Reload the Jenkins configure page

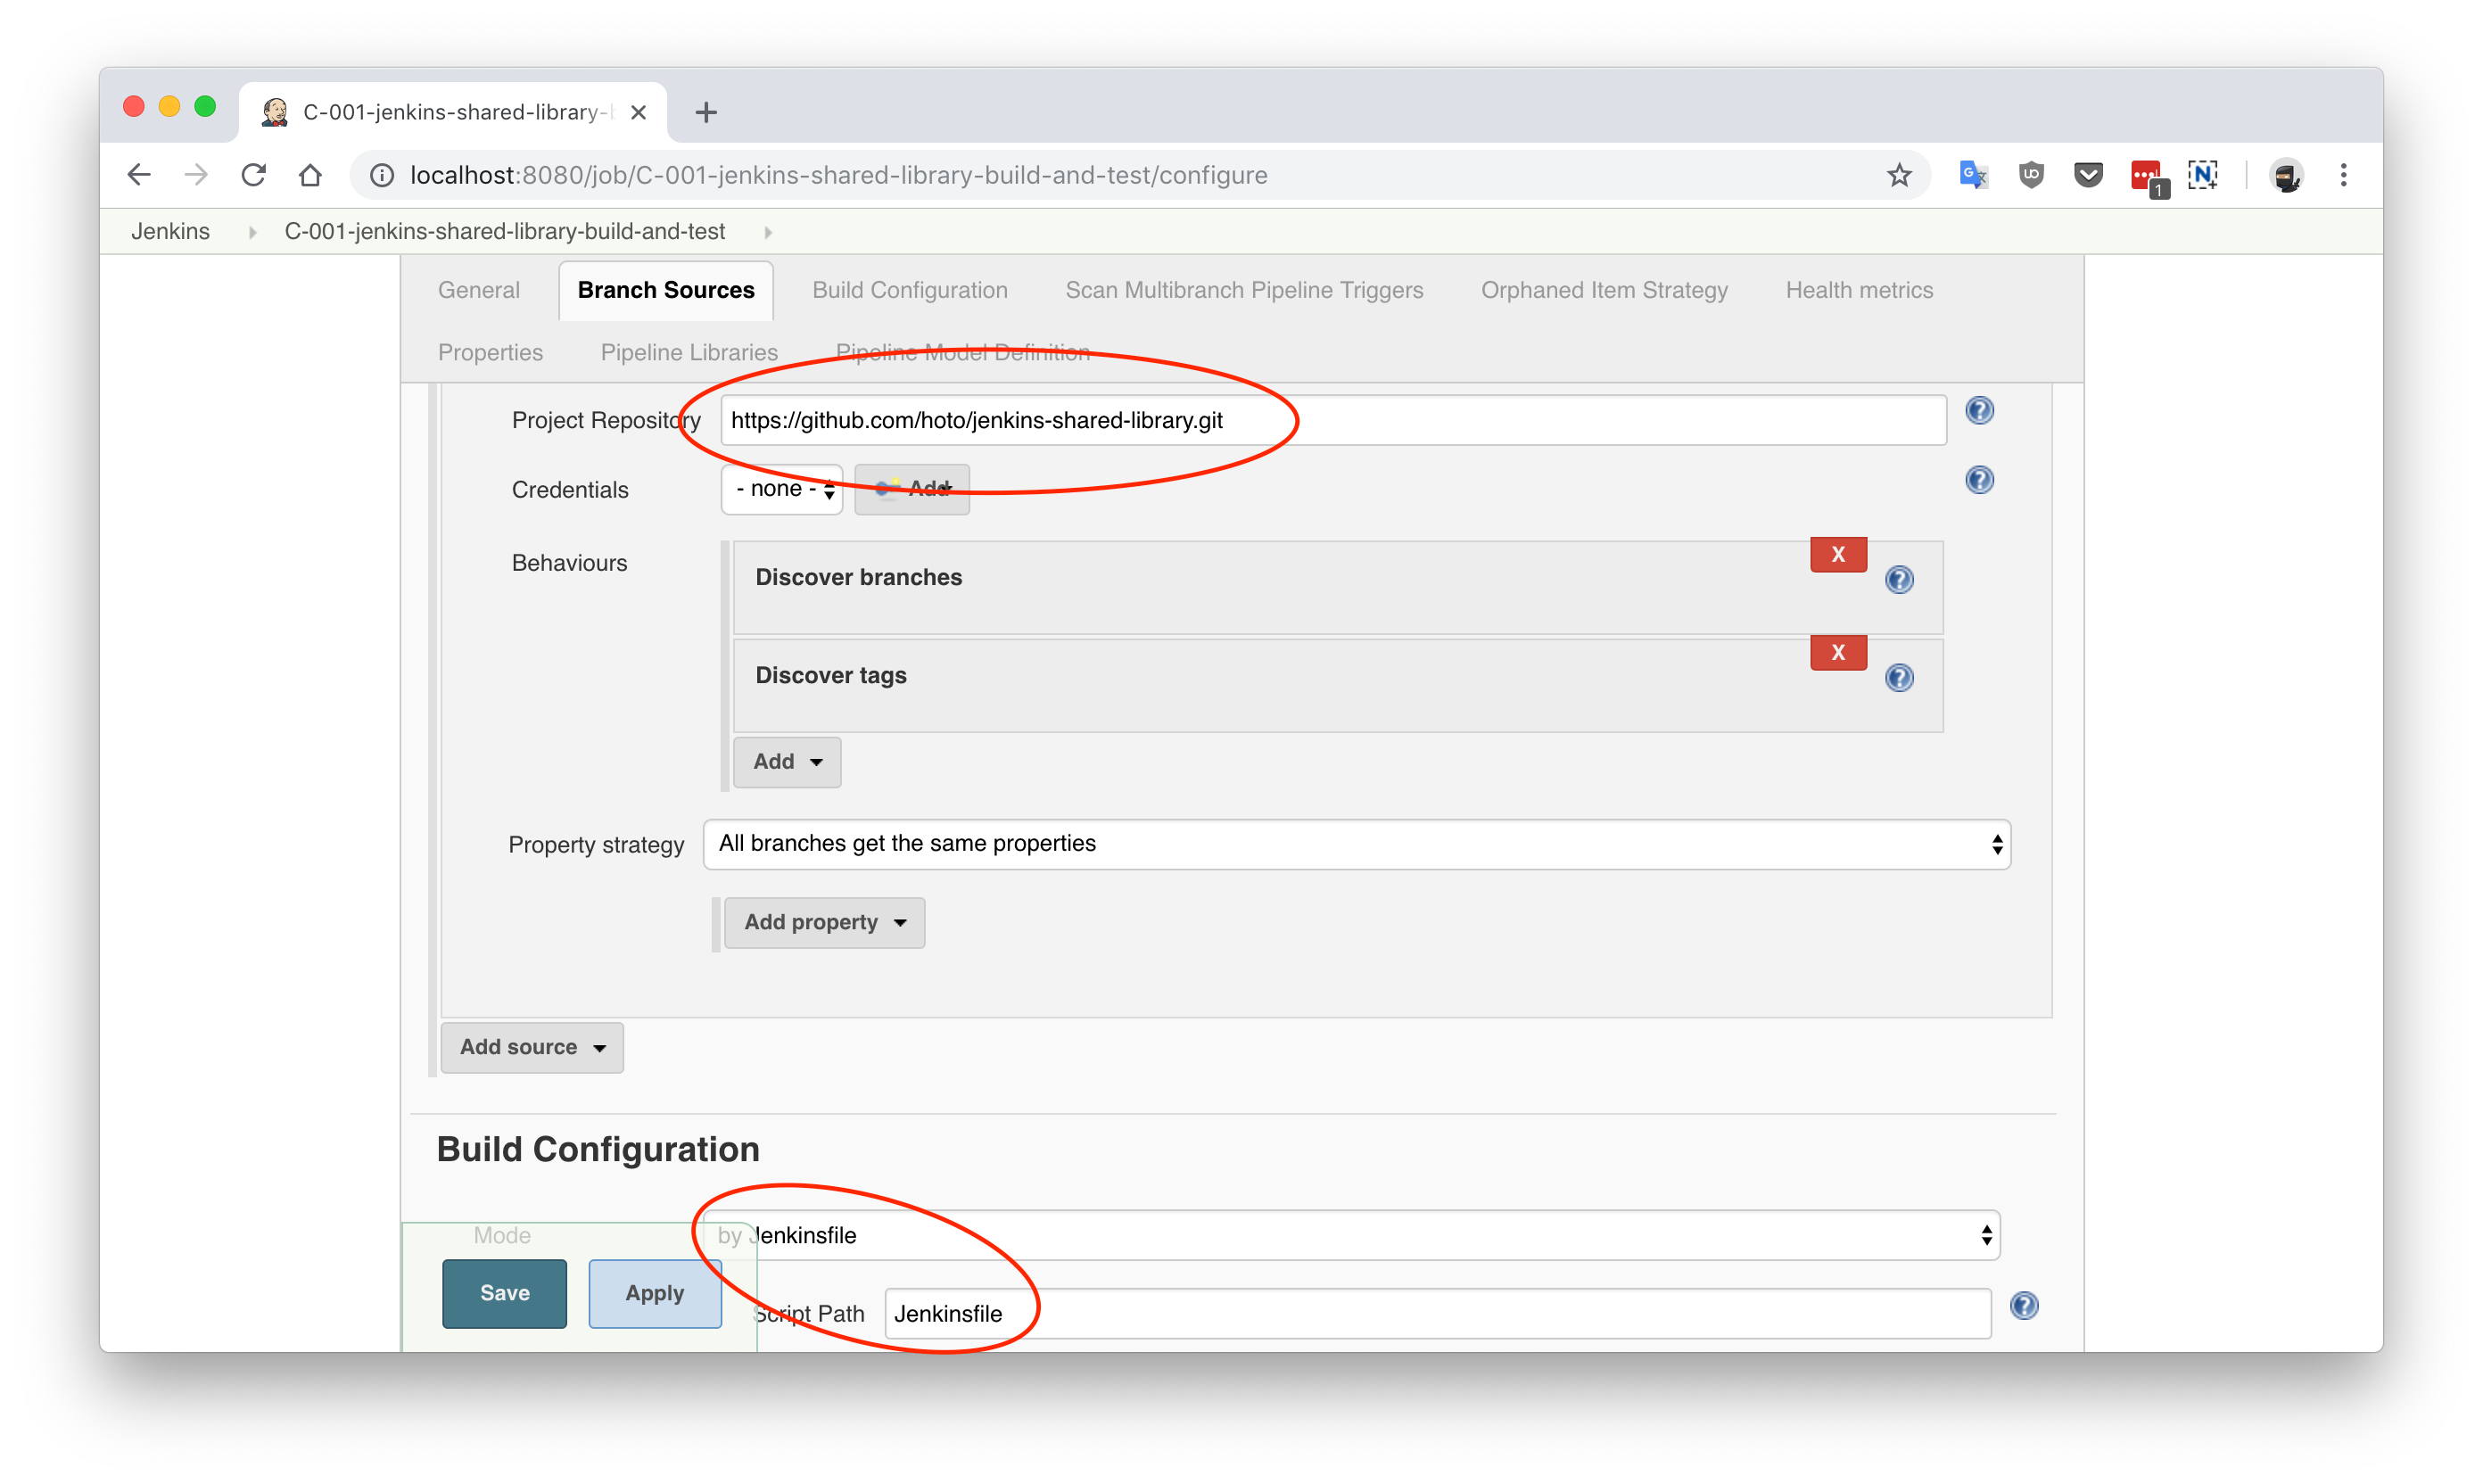click(253, 175)
